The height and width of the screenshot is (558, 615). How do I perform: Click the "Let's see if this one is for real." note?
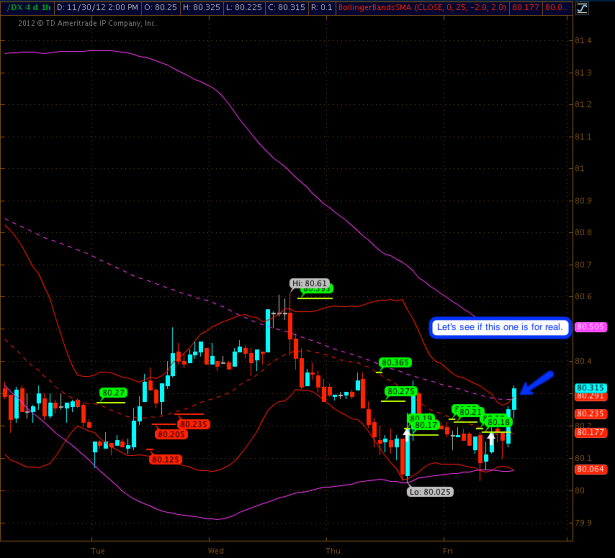tap(500, 327)
